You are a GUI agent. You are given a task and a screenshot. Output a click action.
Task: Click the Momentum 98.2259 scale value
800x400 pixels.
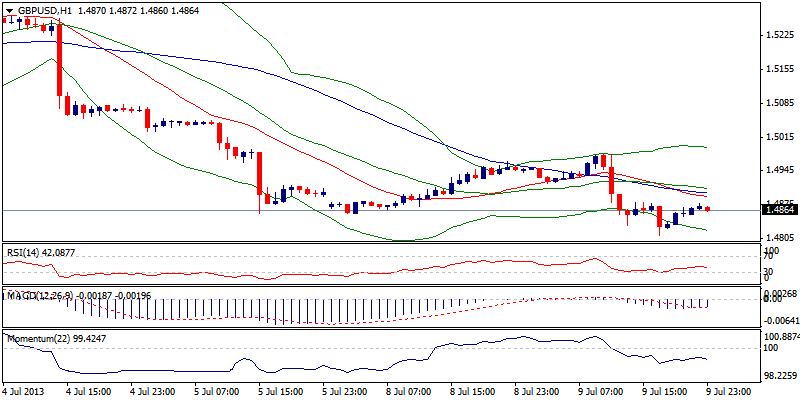point(779,376)
